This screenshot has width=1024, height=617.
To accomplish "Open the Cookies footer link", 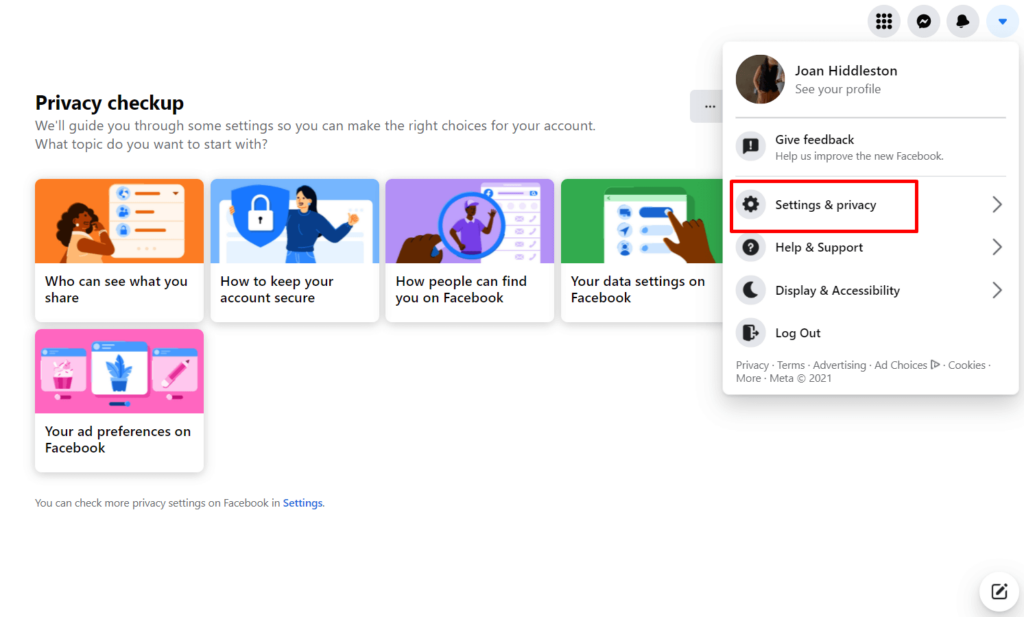I will coord(967,365).
